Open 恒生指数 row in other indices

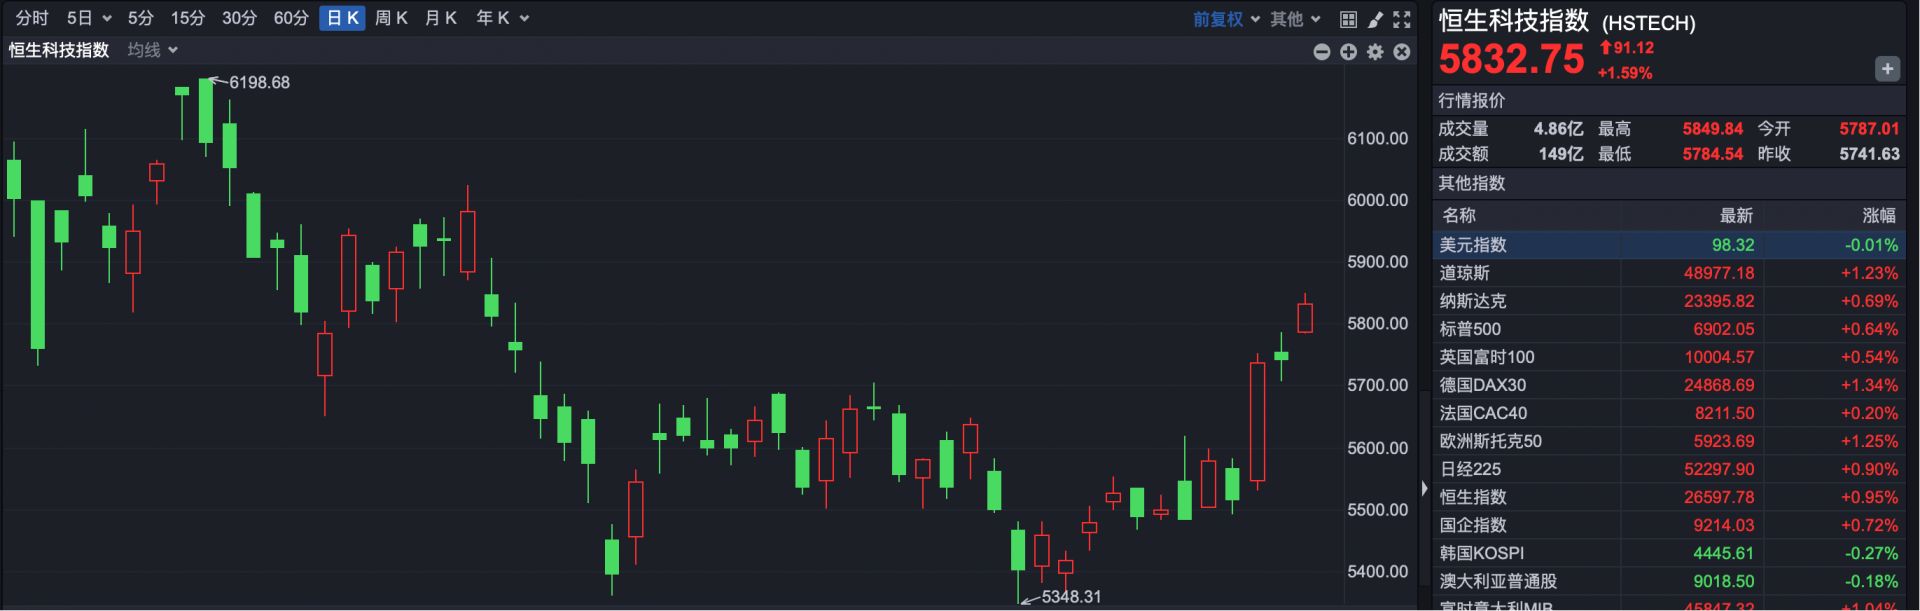tap(1472, 497)
